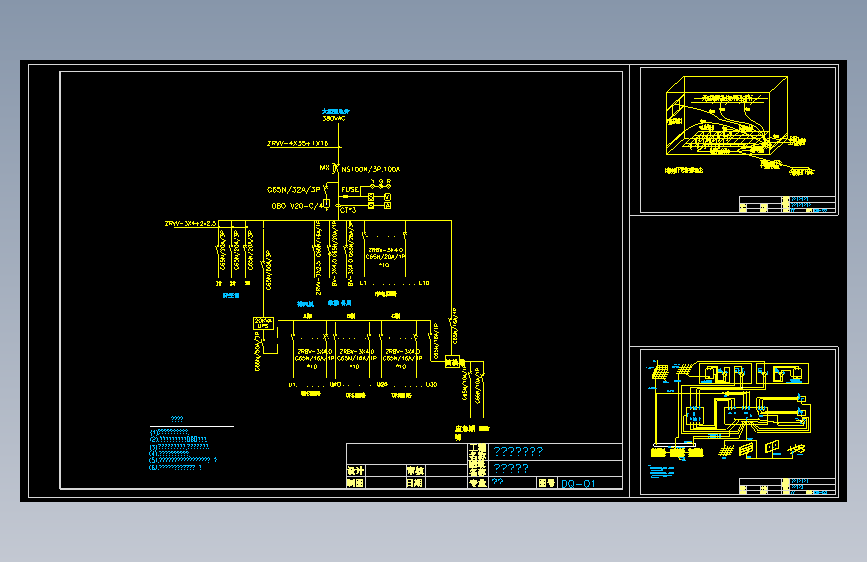
Task: Click the 图号 cell in title block
Action: (x=546, y=483)
